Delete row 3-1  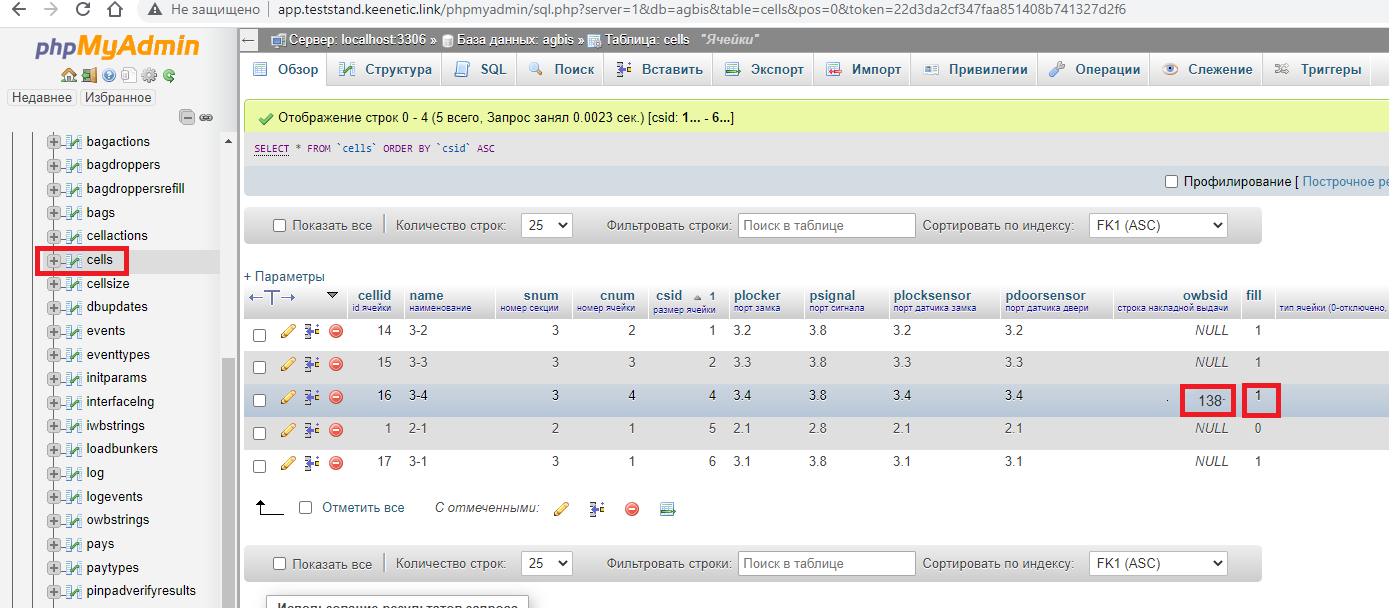(336, 463)
